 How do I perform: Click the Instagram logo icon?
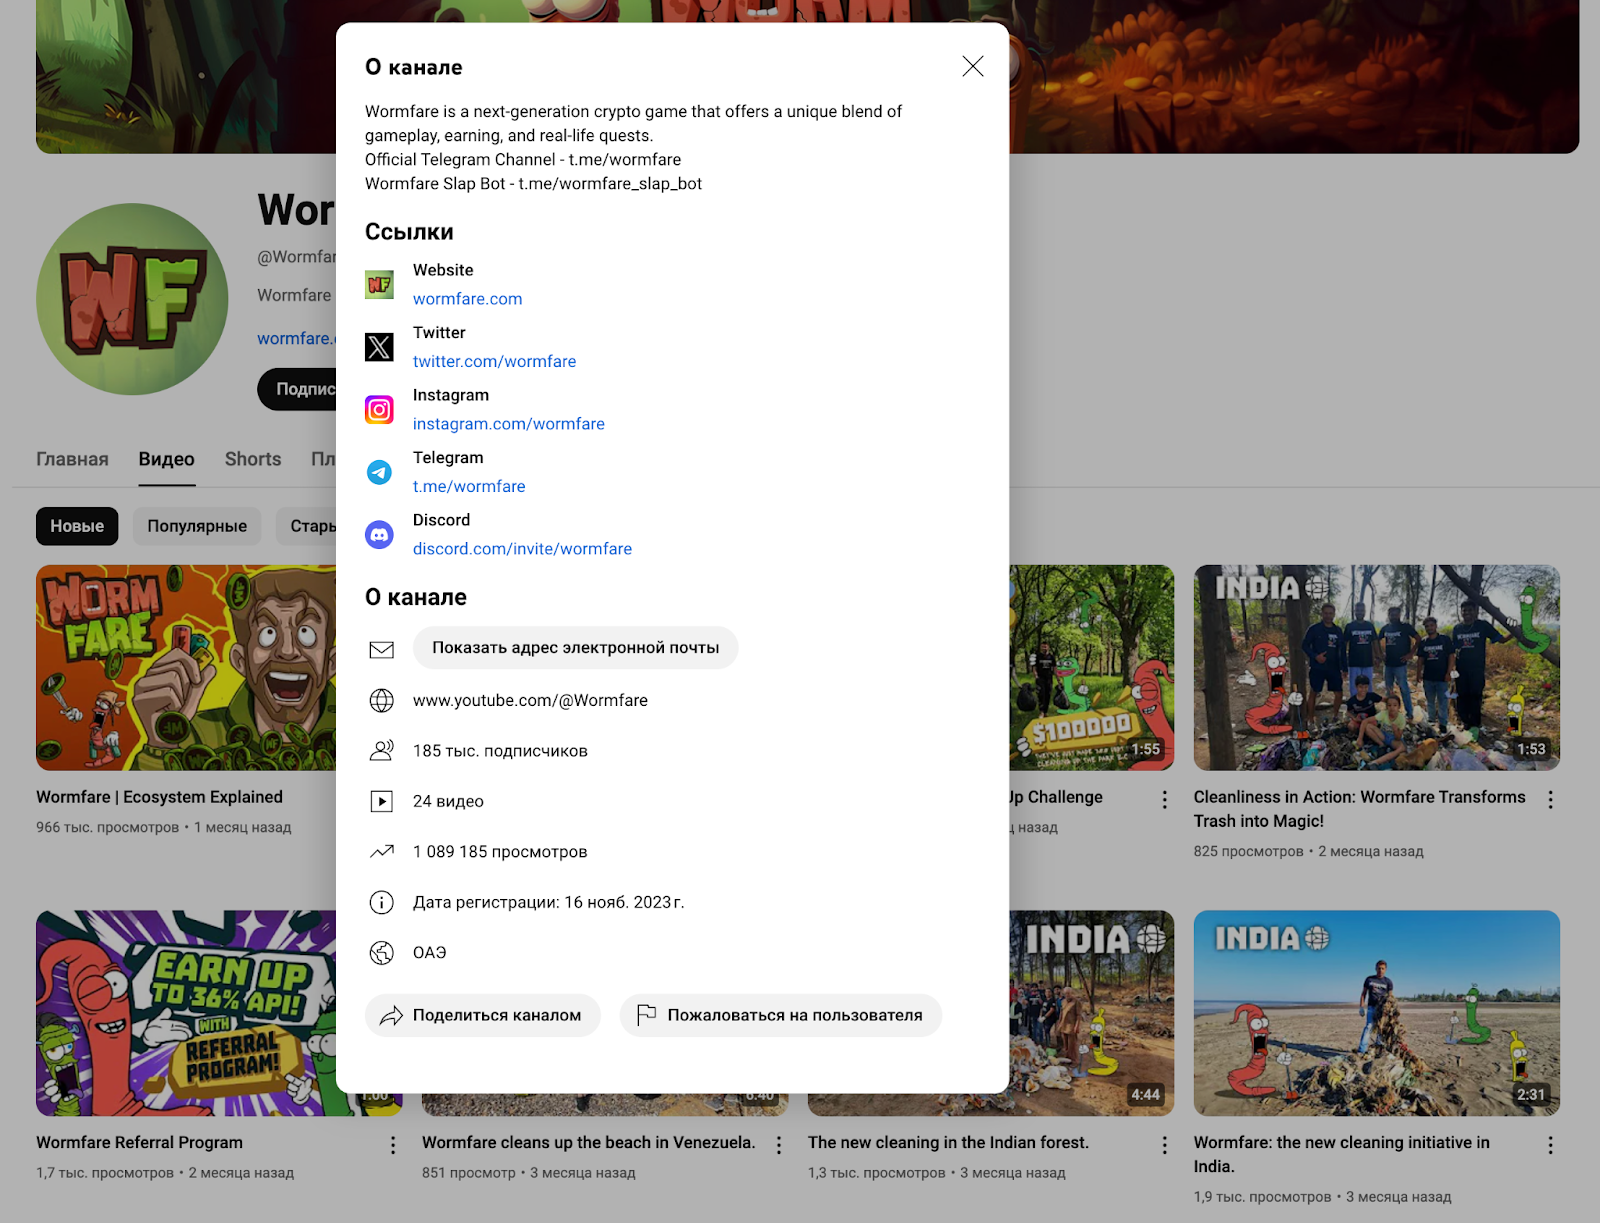(379, 410)
